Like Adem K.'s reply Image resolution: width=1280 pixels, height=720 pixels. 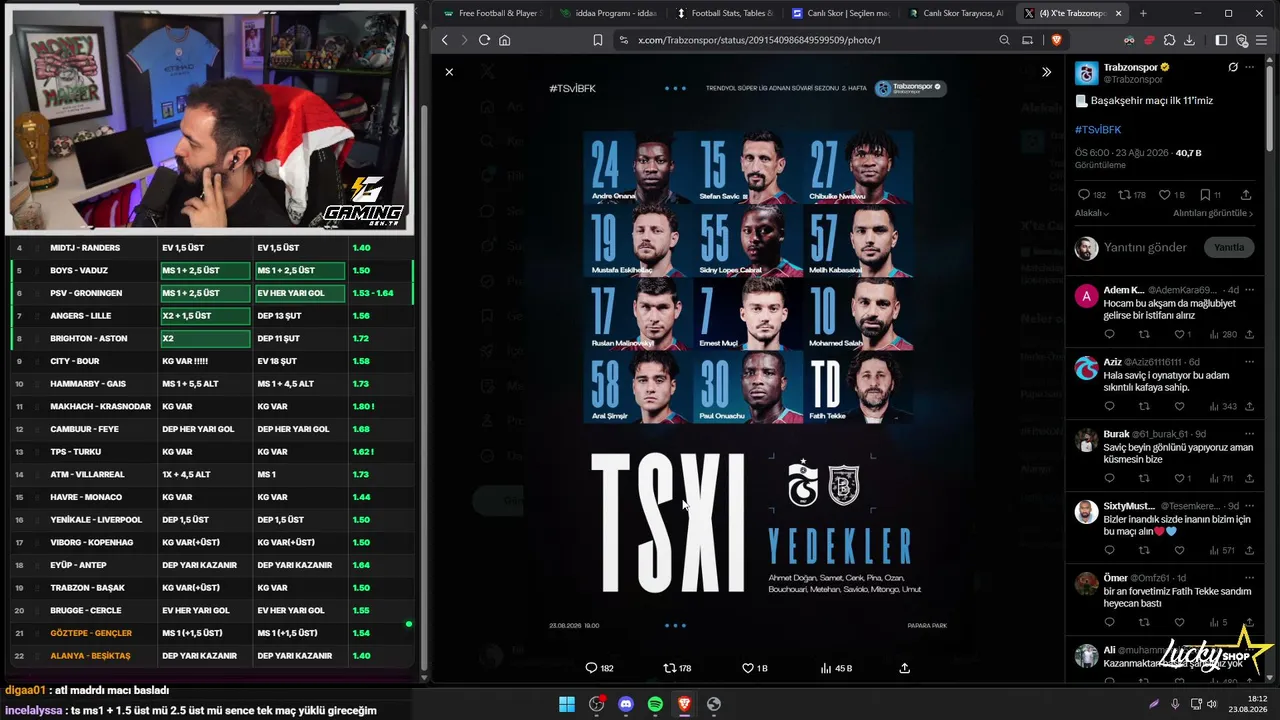[x=1179, y=334]
